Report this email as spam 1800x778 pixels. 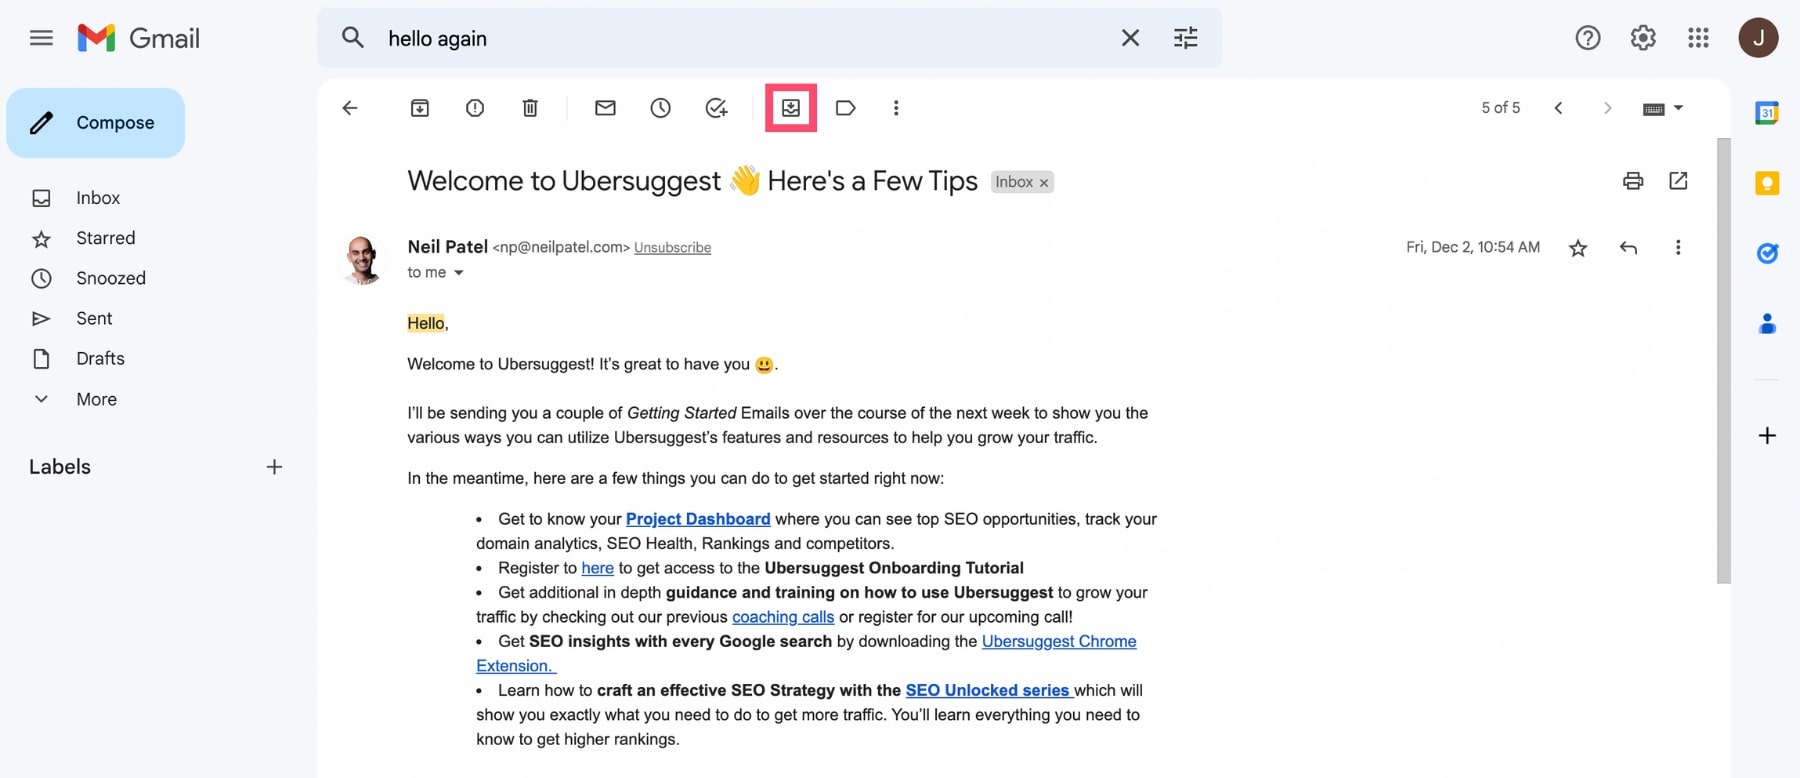[x=475, y=108]
